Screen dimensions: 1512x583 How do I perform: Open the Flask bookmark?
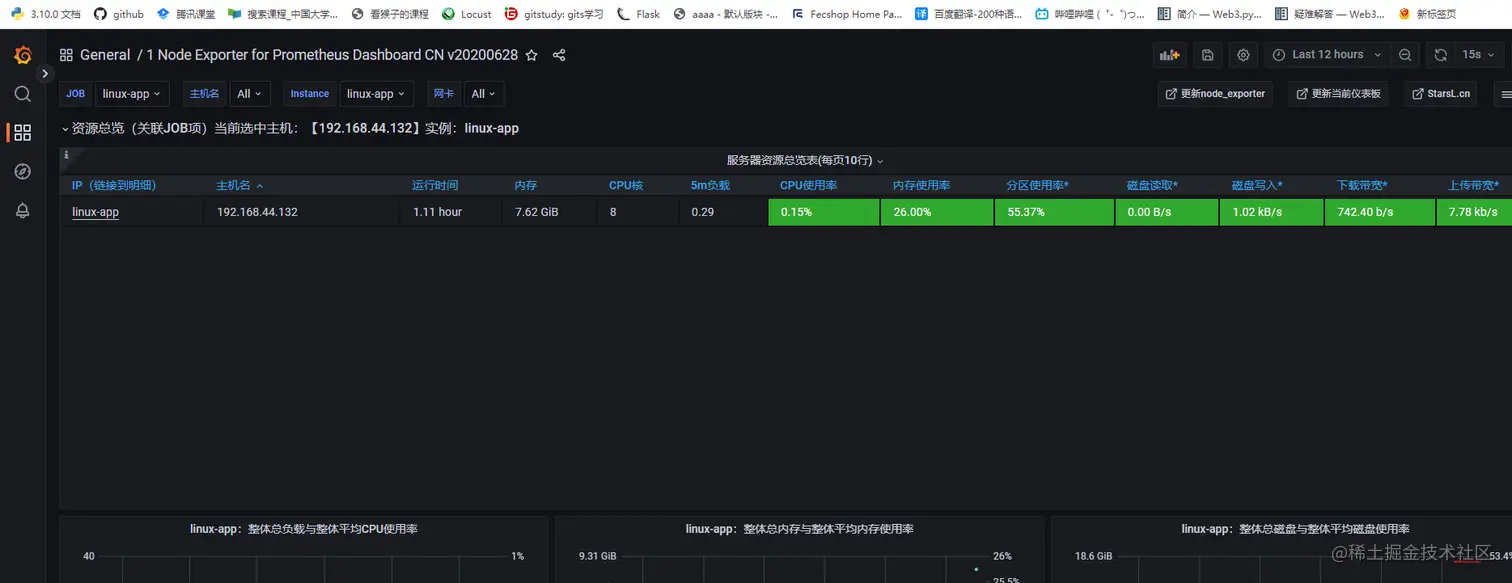tap(638, 14)
